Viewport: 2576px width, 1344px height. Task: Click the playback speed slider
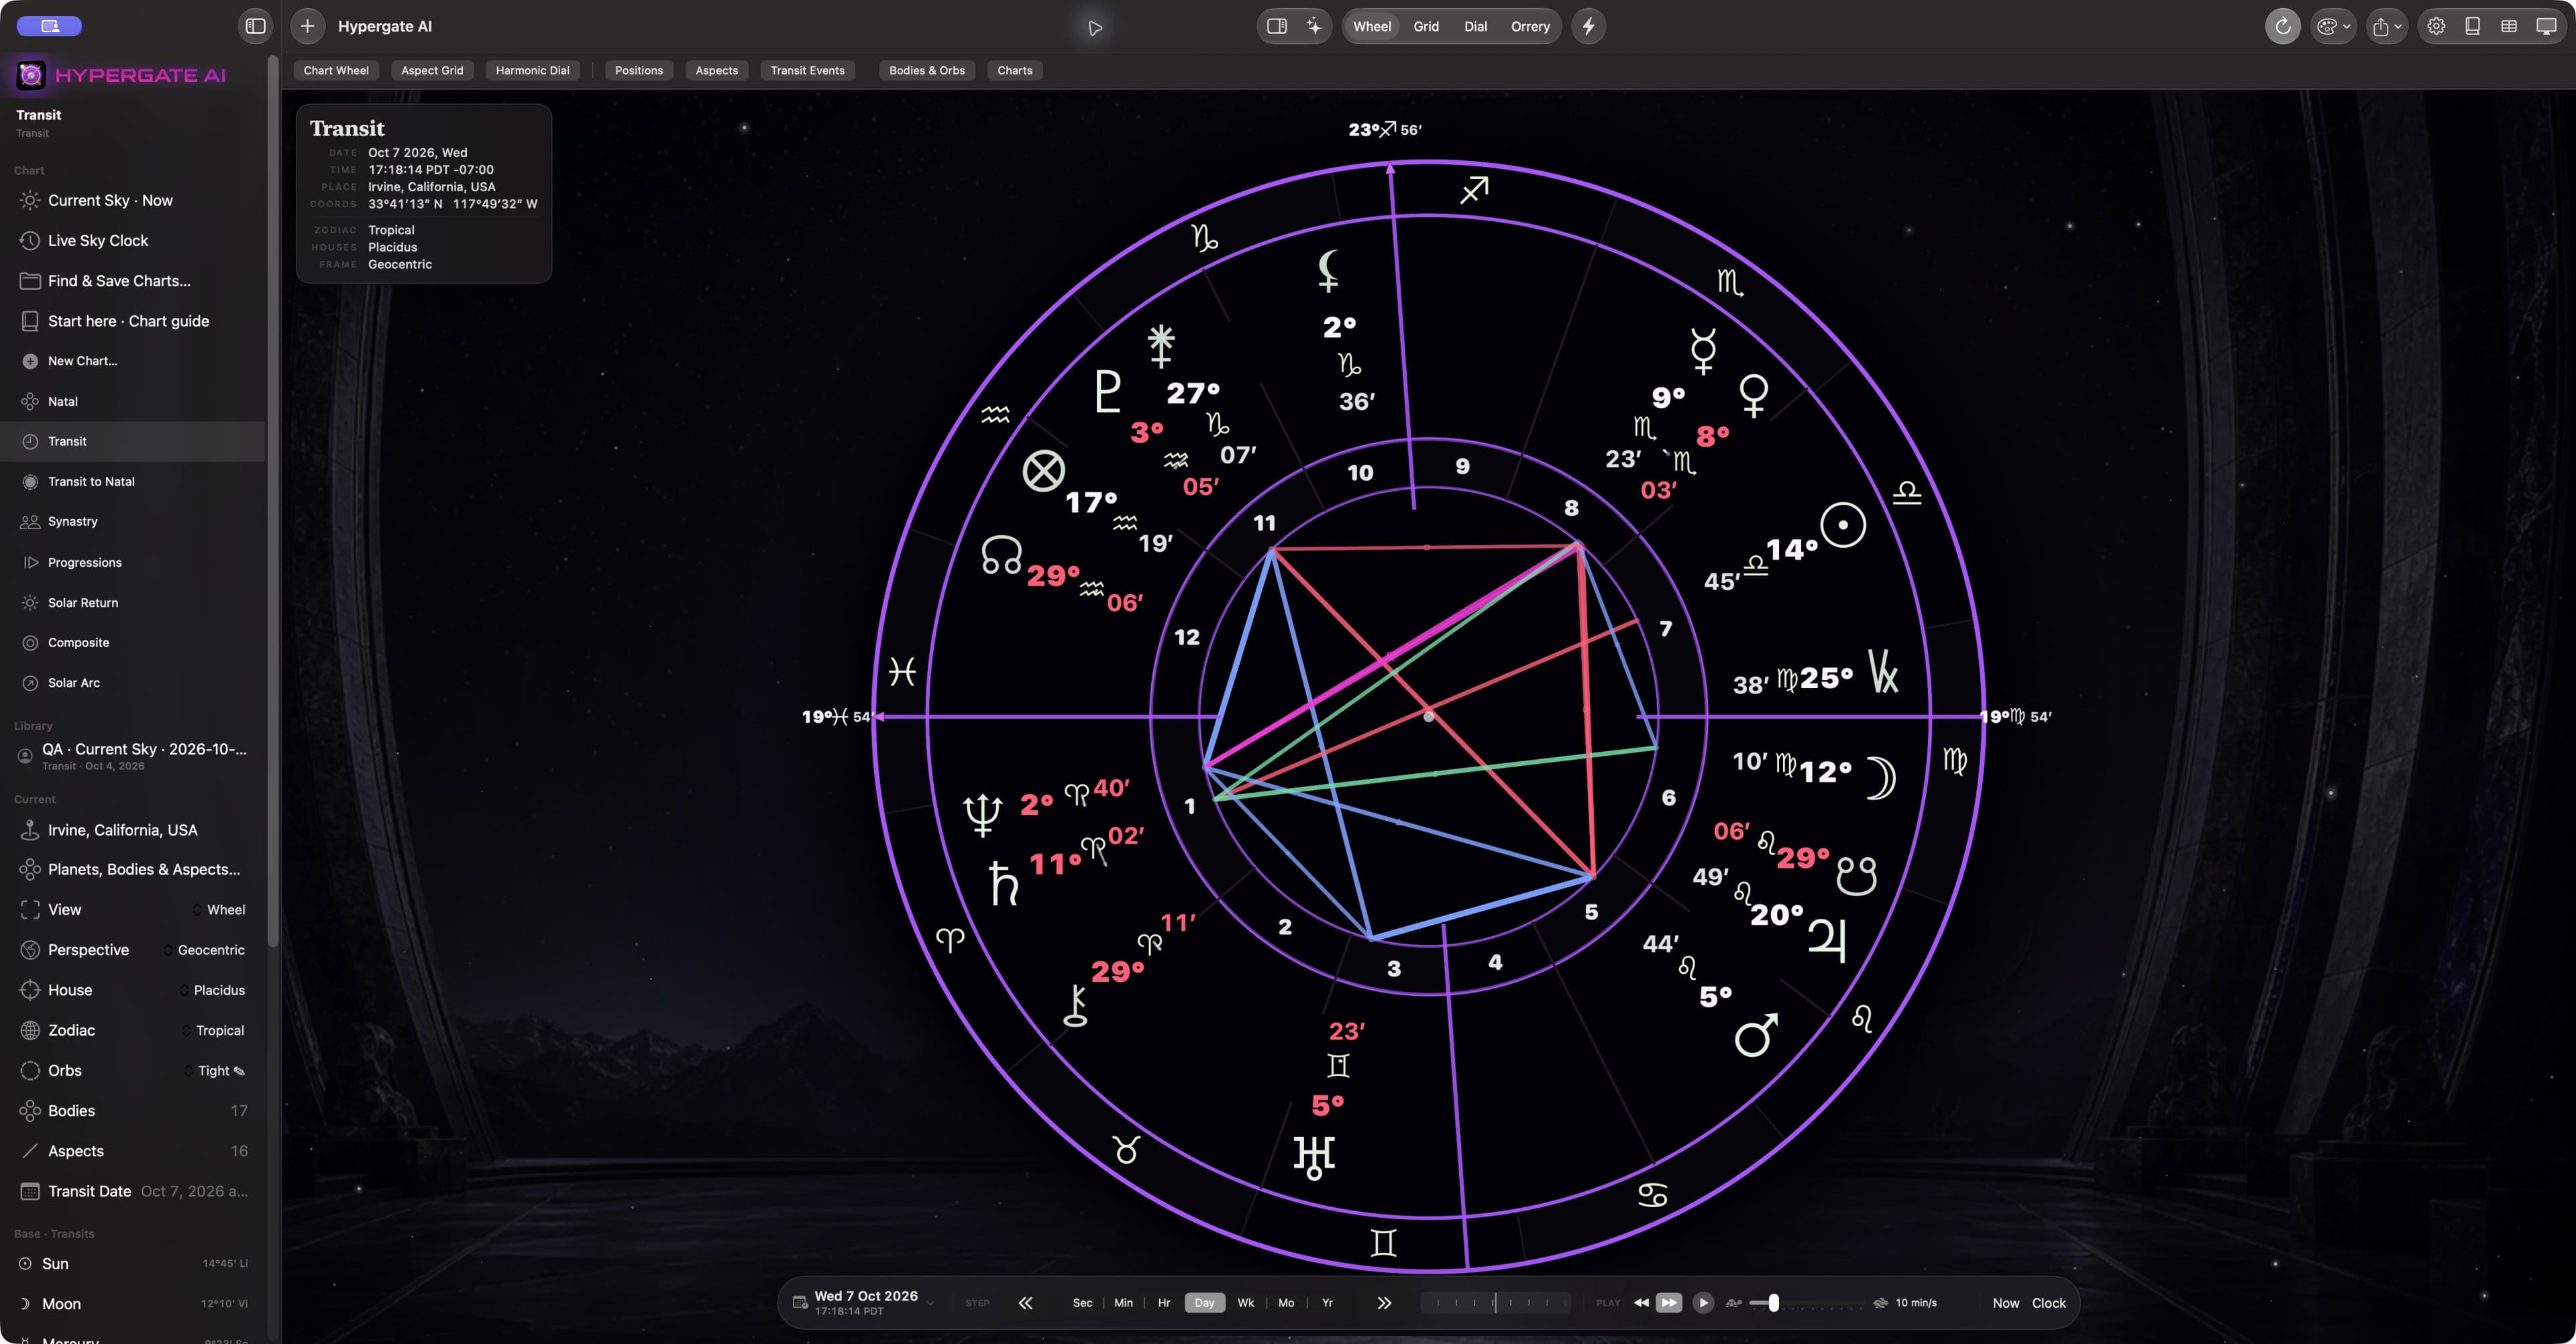[x=1806, y=1302]
